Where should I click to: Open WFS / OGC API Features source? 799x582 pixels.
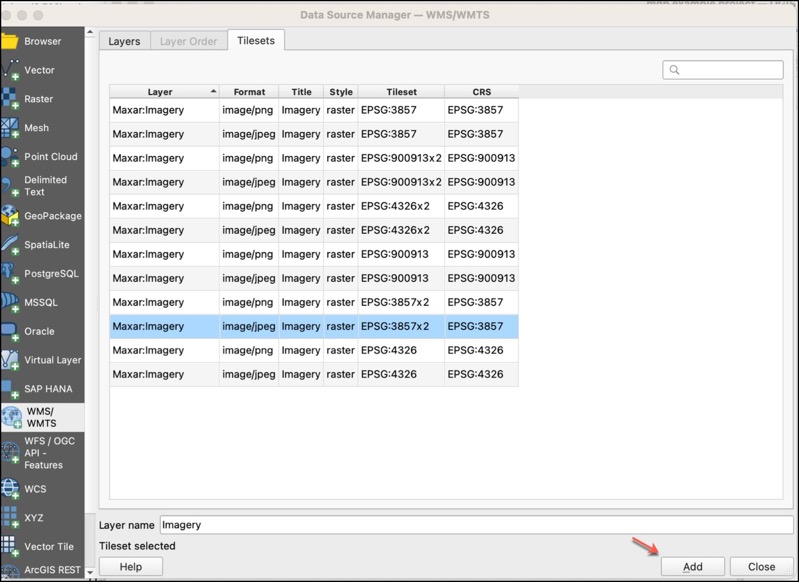pyautogui.click(x=42, y=453)
